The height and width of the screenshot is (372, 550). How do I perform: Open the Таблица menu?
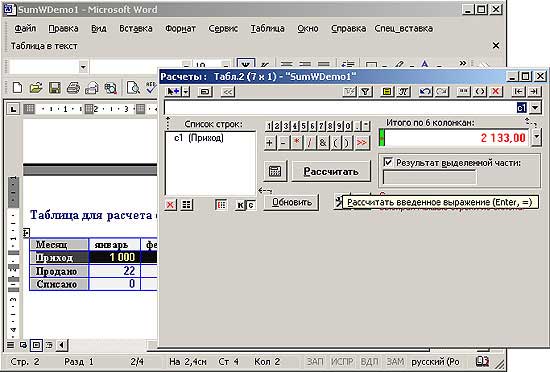267,28
